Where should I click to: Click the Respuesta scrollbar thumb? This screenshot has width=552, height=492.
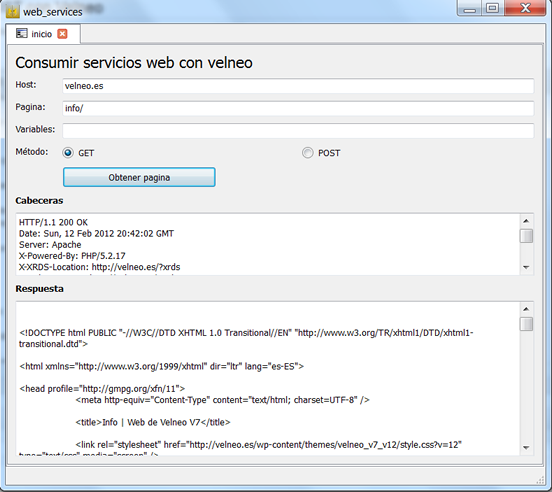click(x=526, y=324)
